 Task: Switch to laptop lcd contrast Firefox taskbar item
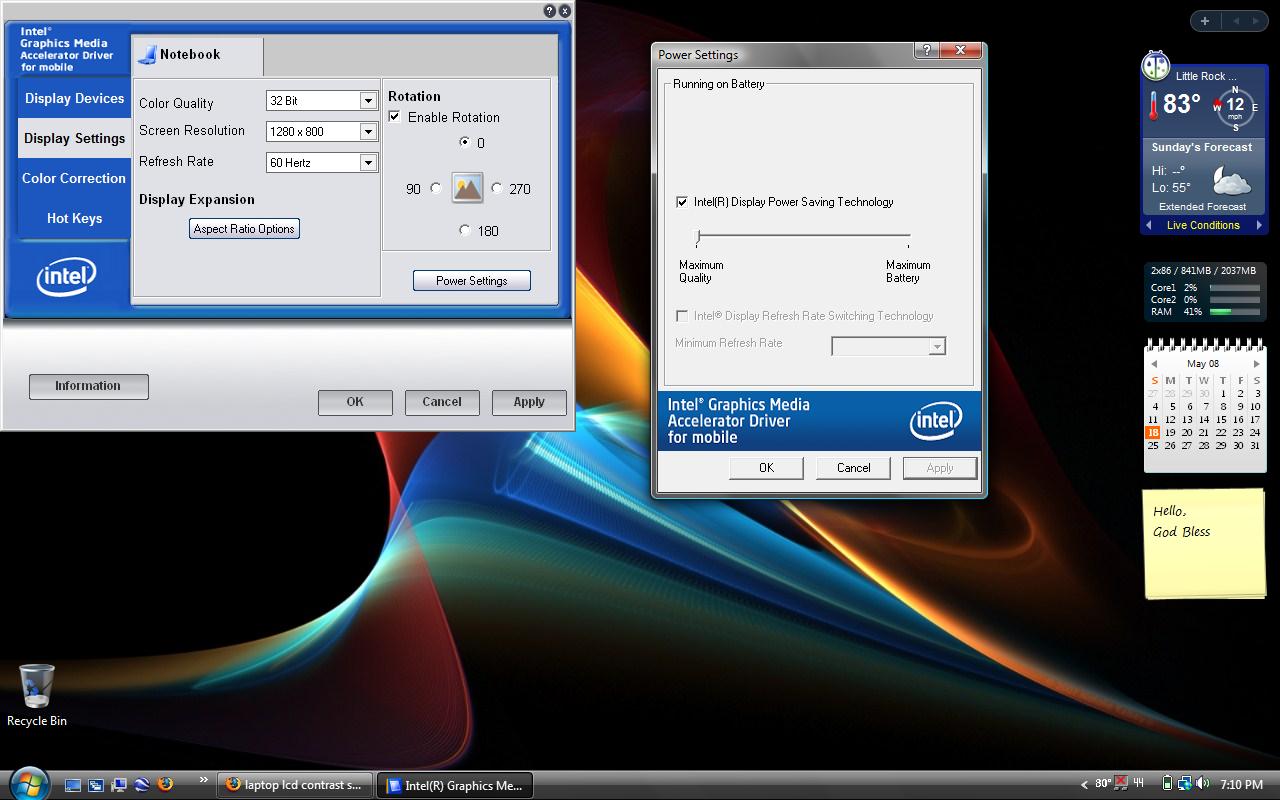coord(295,785)
